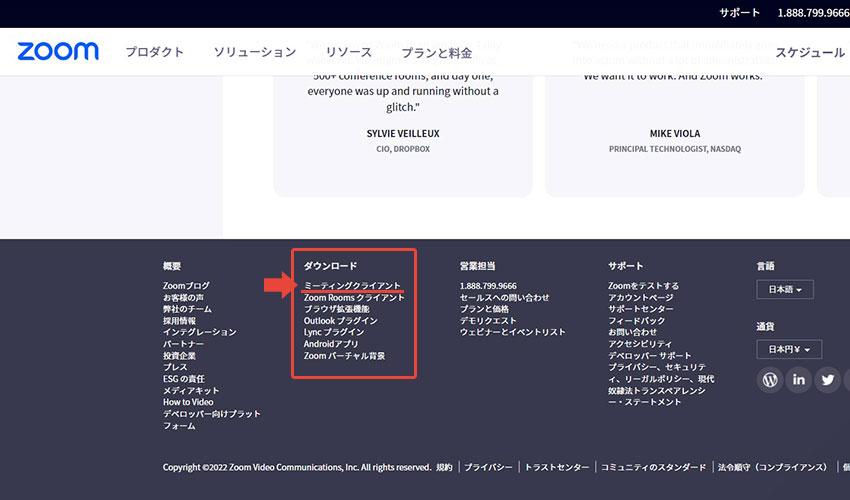Expand the 日本語 language dropdown
Viewport: 850px width, 500px height.
tap(785, 290)
